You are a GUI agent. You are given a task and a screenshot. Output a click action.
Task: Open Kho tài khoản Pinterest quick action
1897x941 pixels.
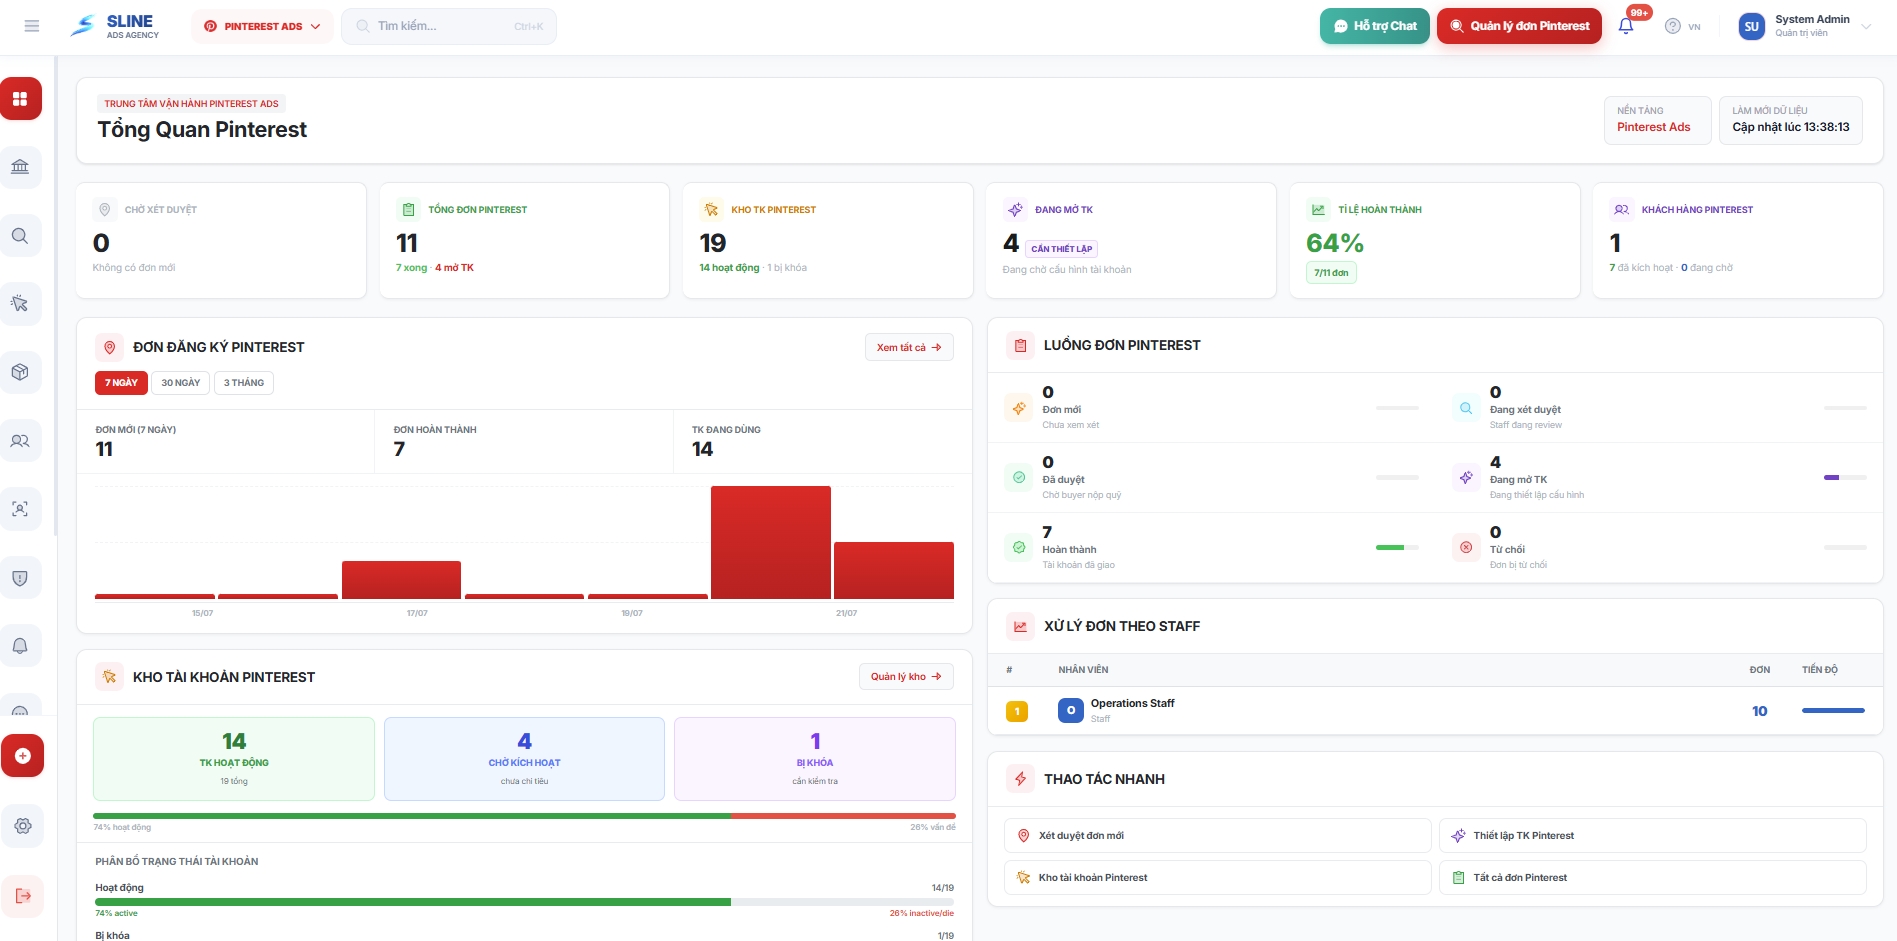click(1217, 878)
